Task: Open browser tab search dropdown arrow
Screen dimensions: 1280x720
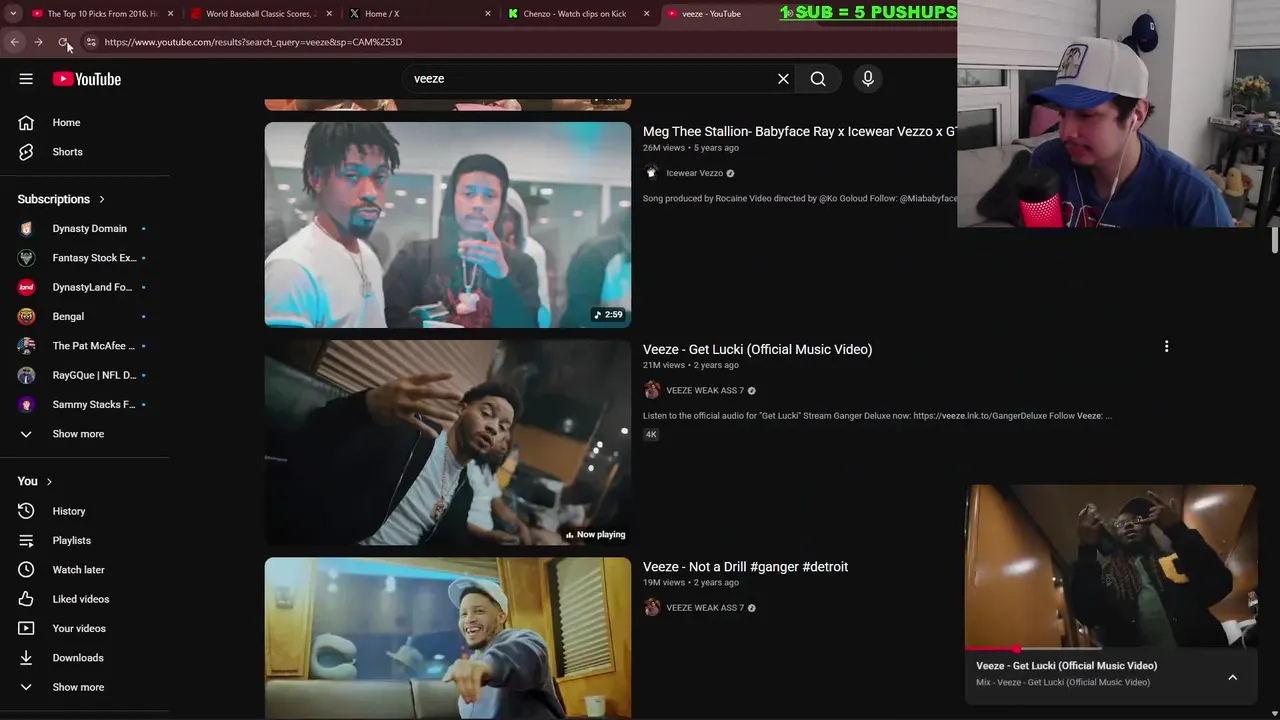Action: pyautogui.click(x=13, y=14)
